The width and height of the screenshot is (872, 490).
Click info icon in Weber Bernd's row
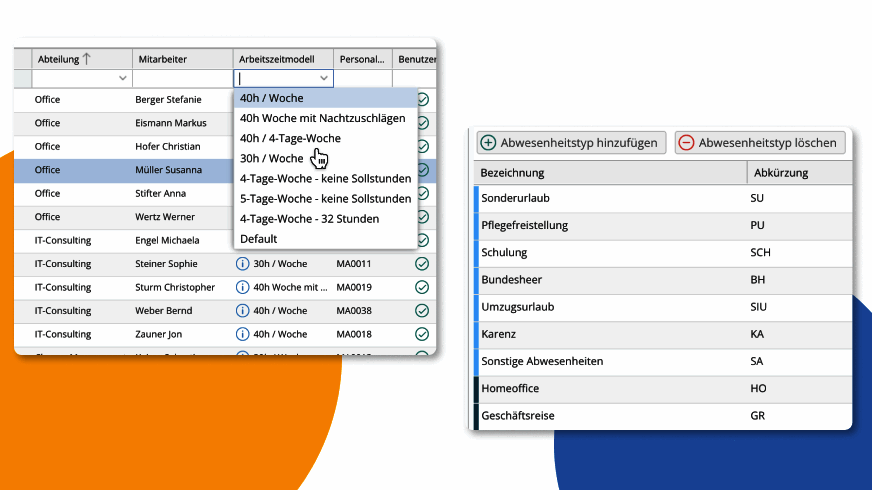tap(242, 310)
